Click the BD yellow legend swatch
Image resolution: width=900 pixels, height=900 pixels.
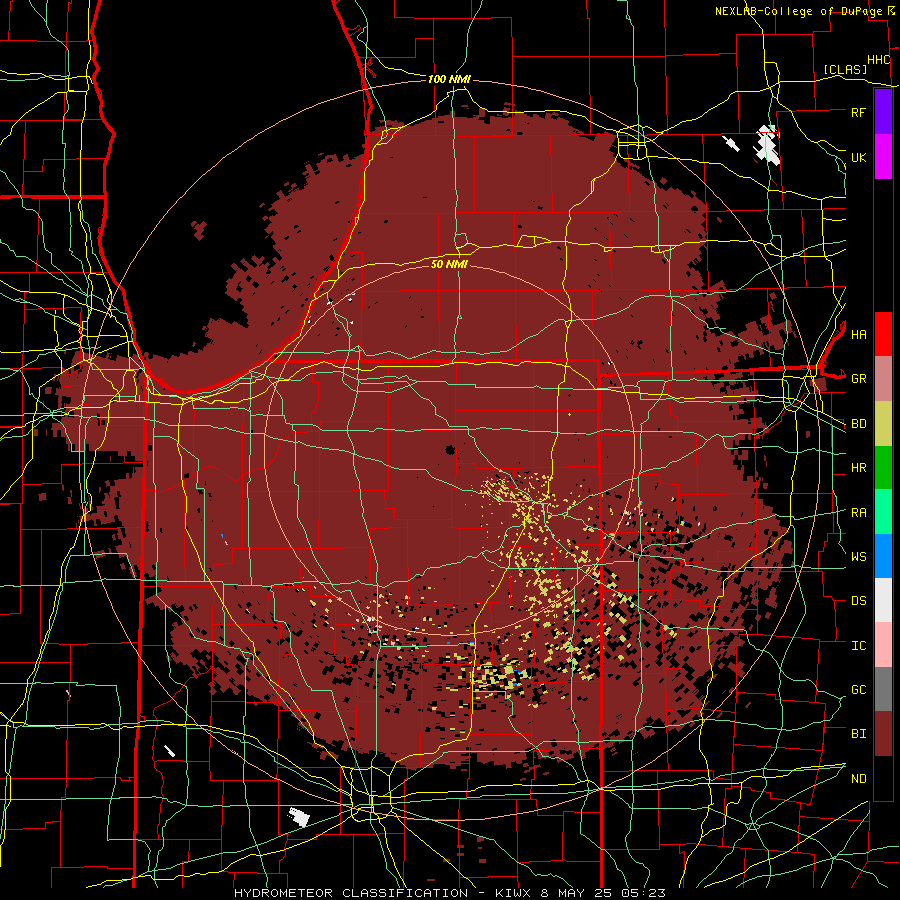coord(883,424)
